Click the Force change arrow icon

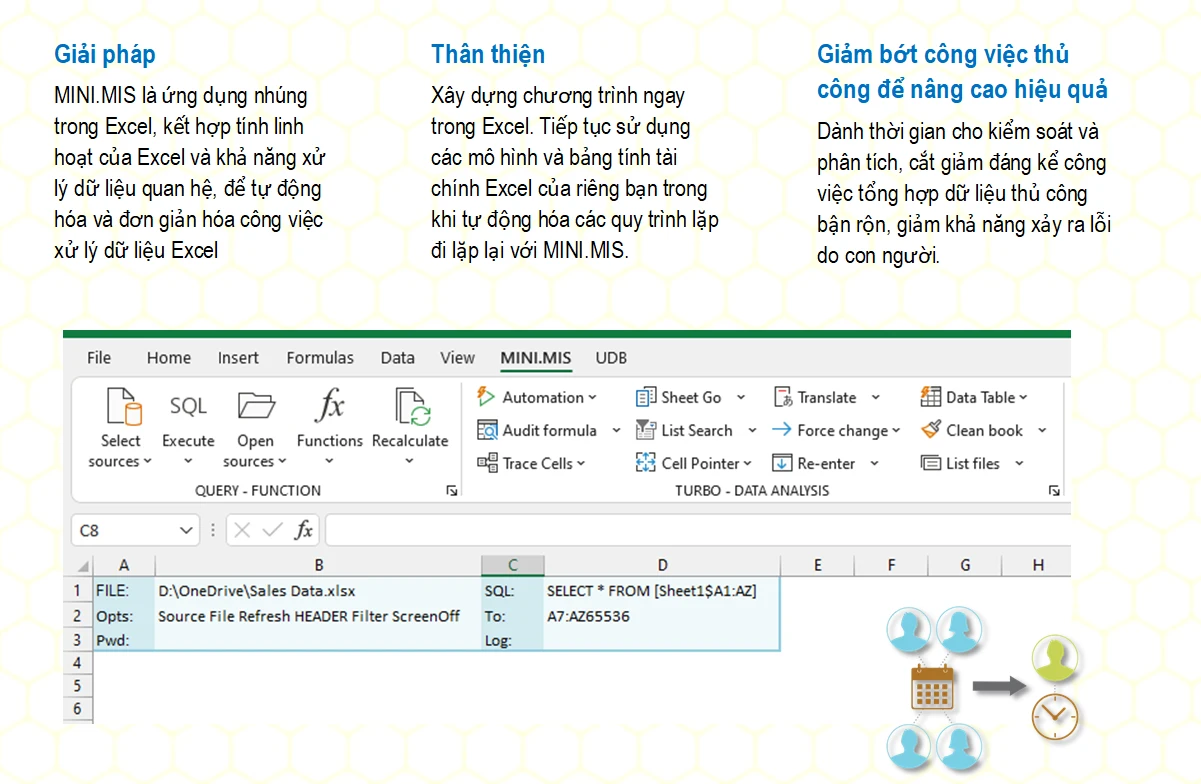click(x=782, y=430)
